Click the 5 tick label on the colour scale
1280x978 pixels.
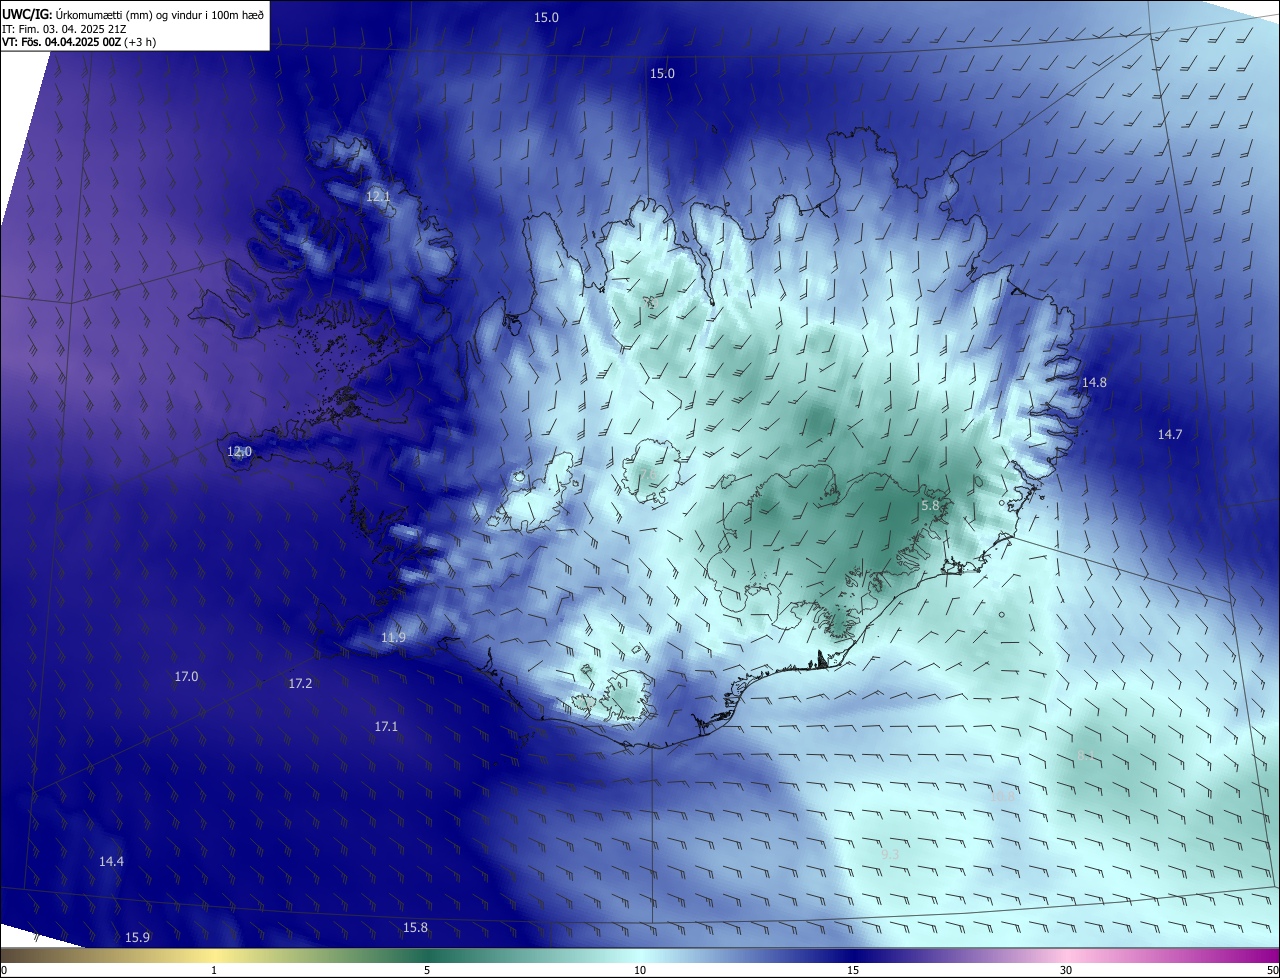point(427,971)
